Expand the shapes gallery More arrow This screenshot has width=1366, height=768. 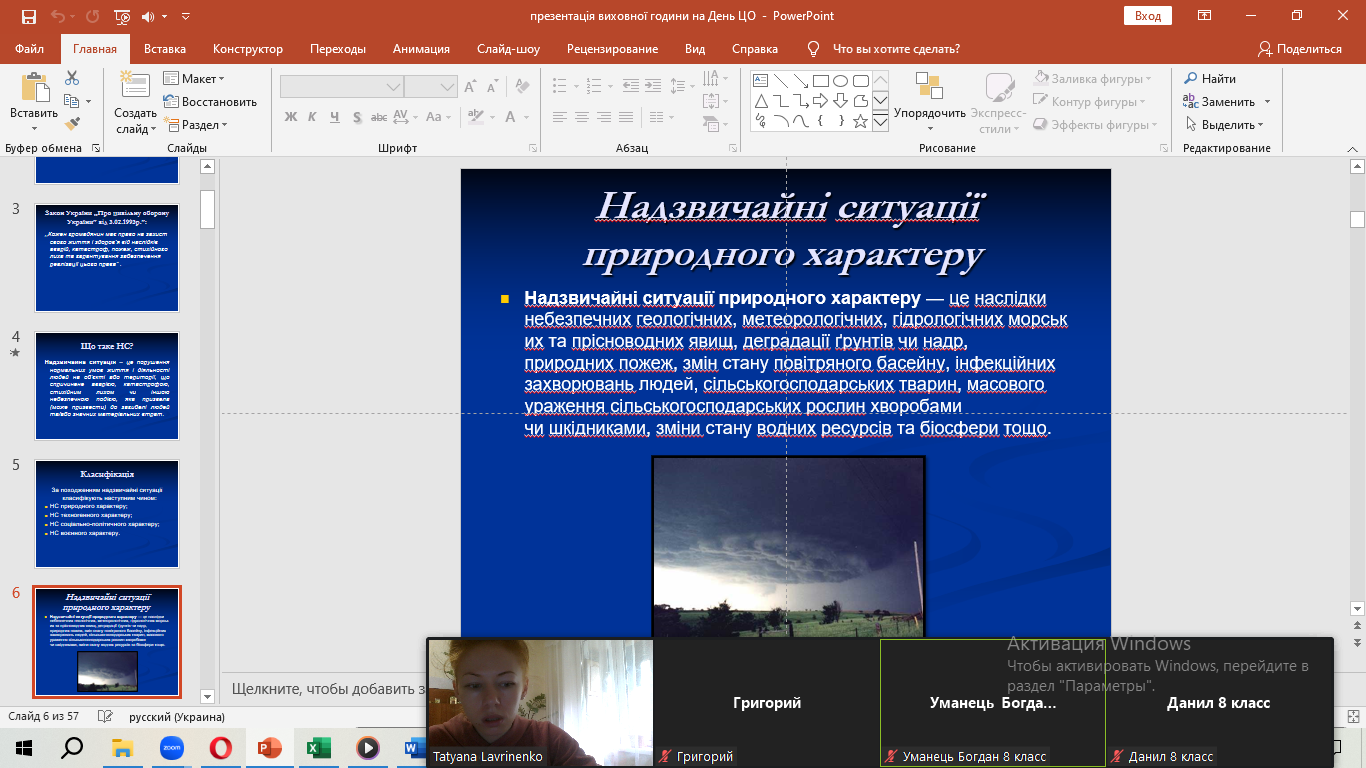click(880, 121)
